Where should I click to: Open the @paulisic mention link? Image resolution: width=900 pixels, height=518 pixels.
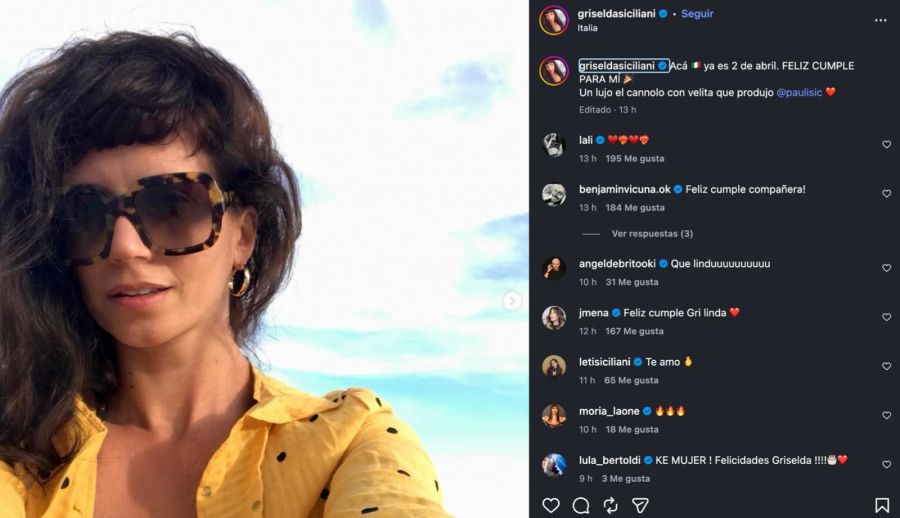tap(798, 92)
